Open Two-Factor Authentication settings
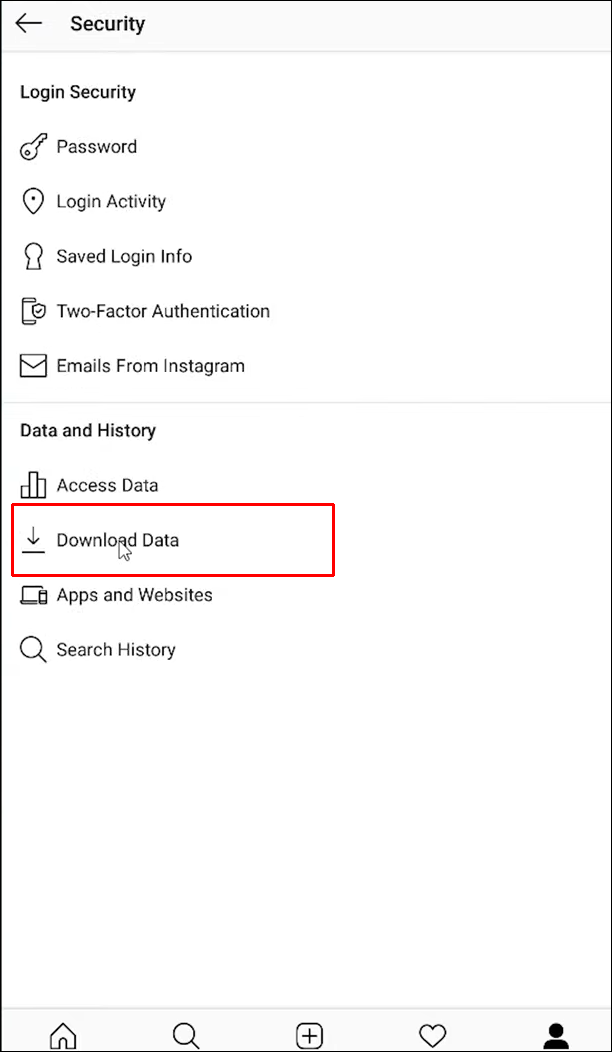 pyautogui.click(x=163, y=312)
